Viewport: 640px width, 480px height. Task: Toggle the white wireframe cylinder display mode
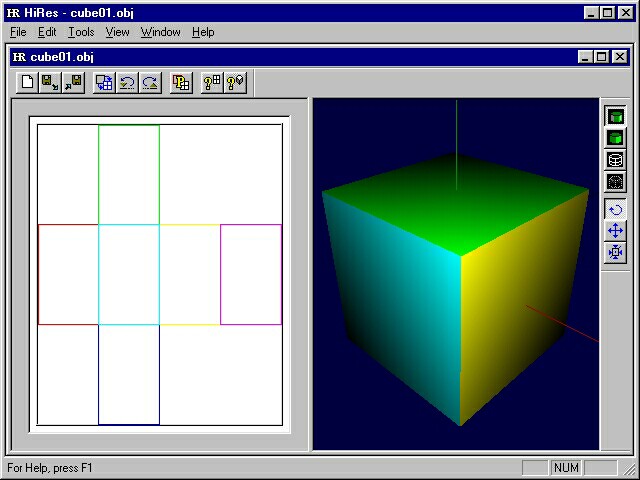pos(616,160)
